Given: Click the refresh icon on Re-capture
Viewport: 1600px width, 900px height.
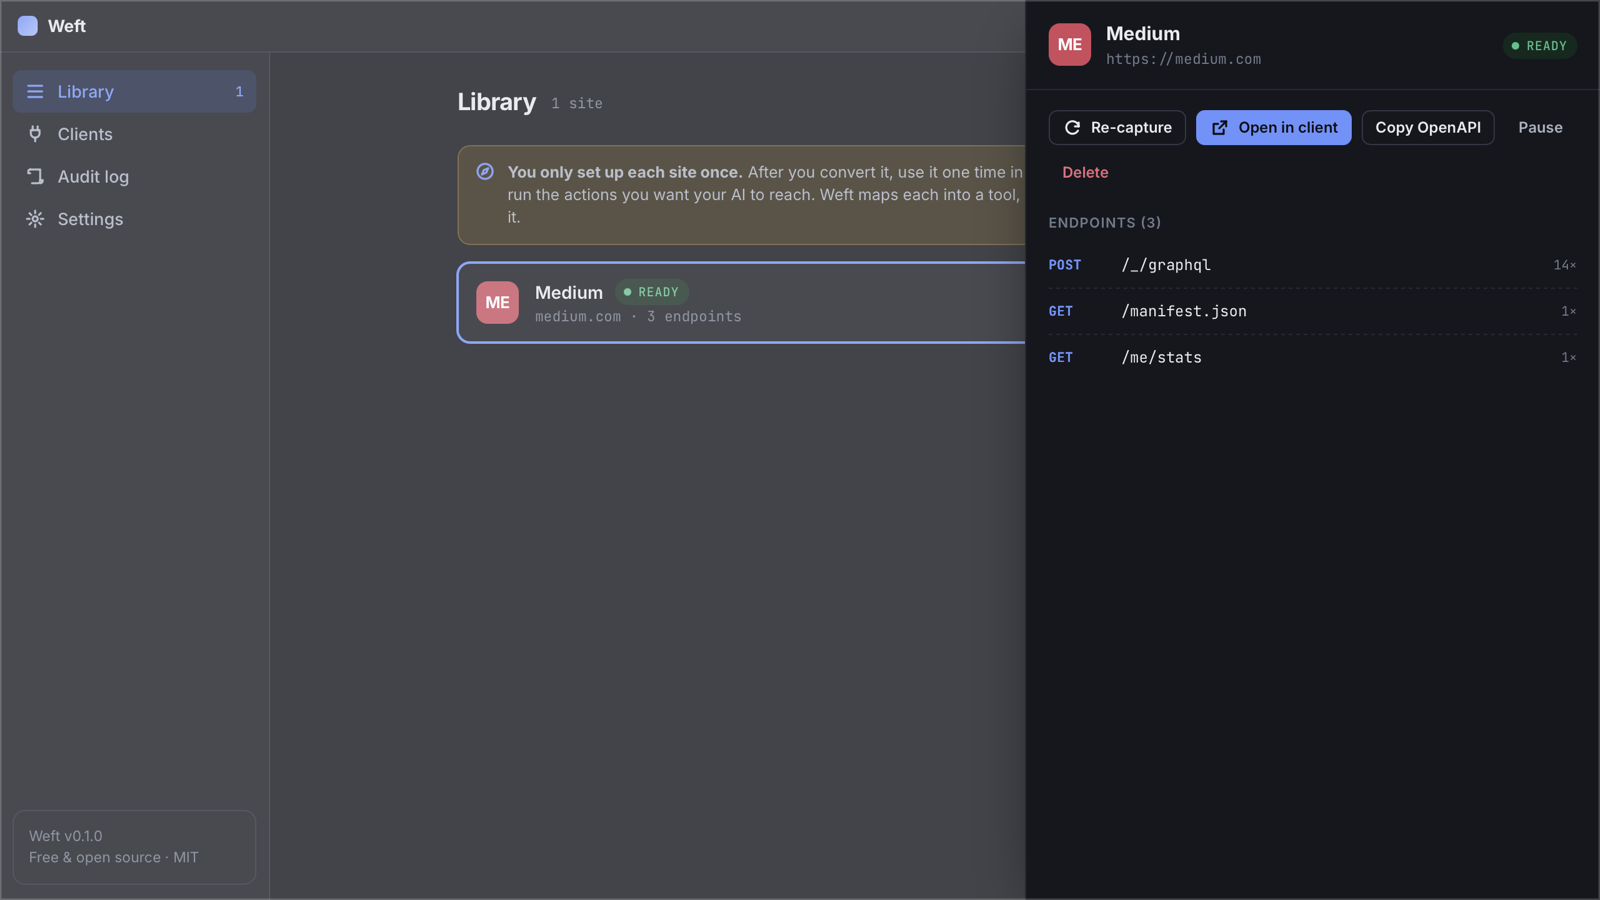Looking at the screenshot, I should [x=1072, y=127].
